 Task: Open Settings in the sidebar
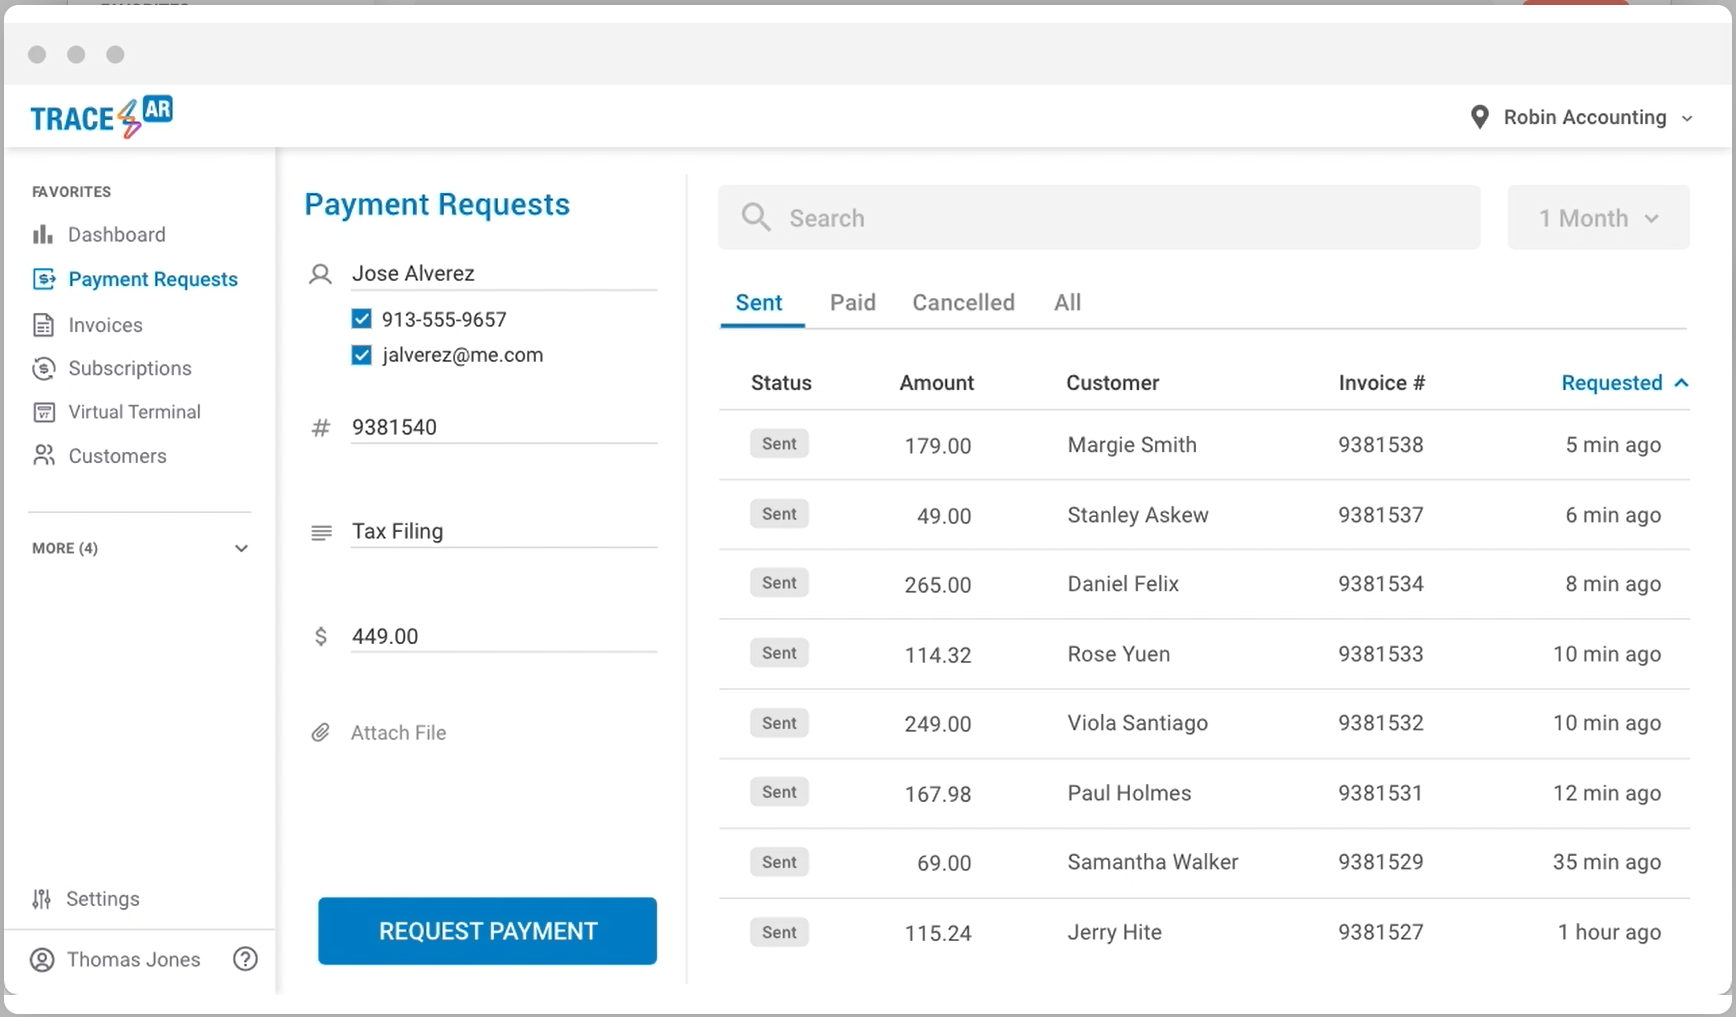click(102, 899)
